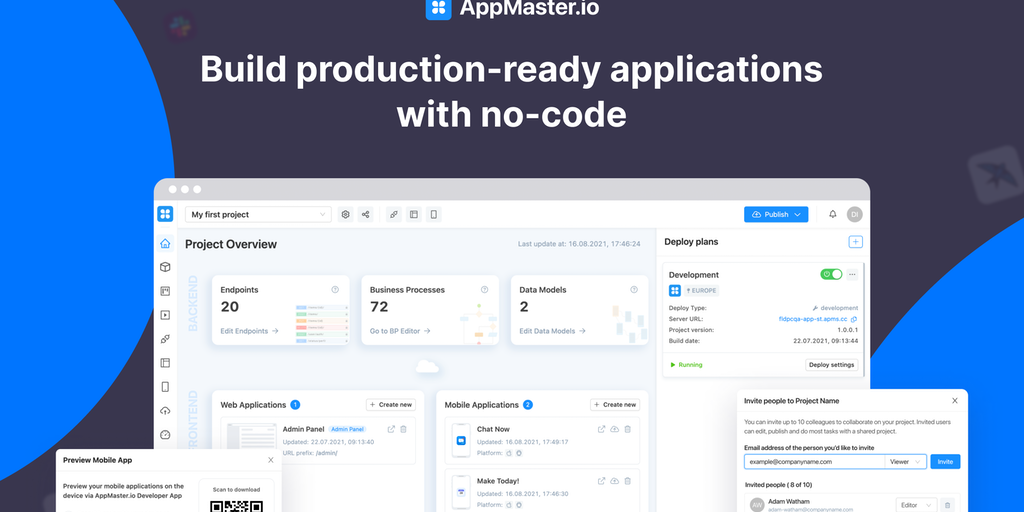Open the Home icon in left sidebar
This screenshot has width=1024, height=512.
(165, 243)
